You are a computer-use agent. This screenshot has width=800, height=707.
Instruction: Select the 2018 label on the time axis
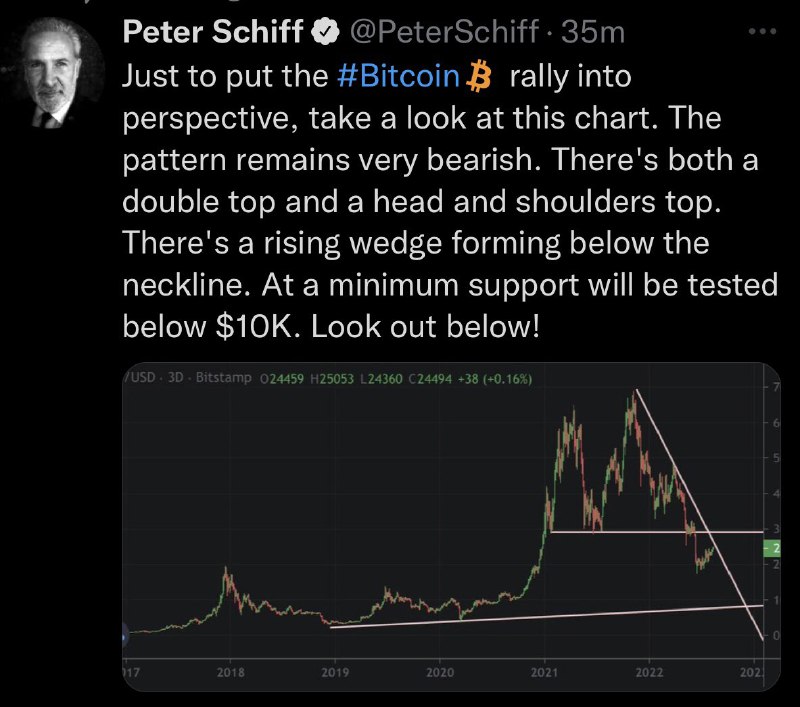231,672
